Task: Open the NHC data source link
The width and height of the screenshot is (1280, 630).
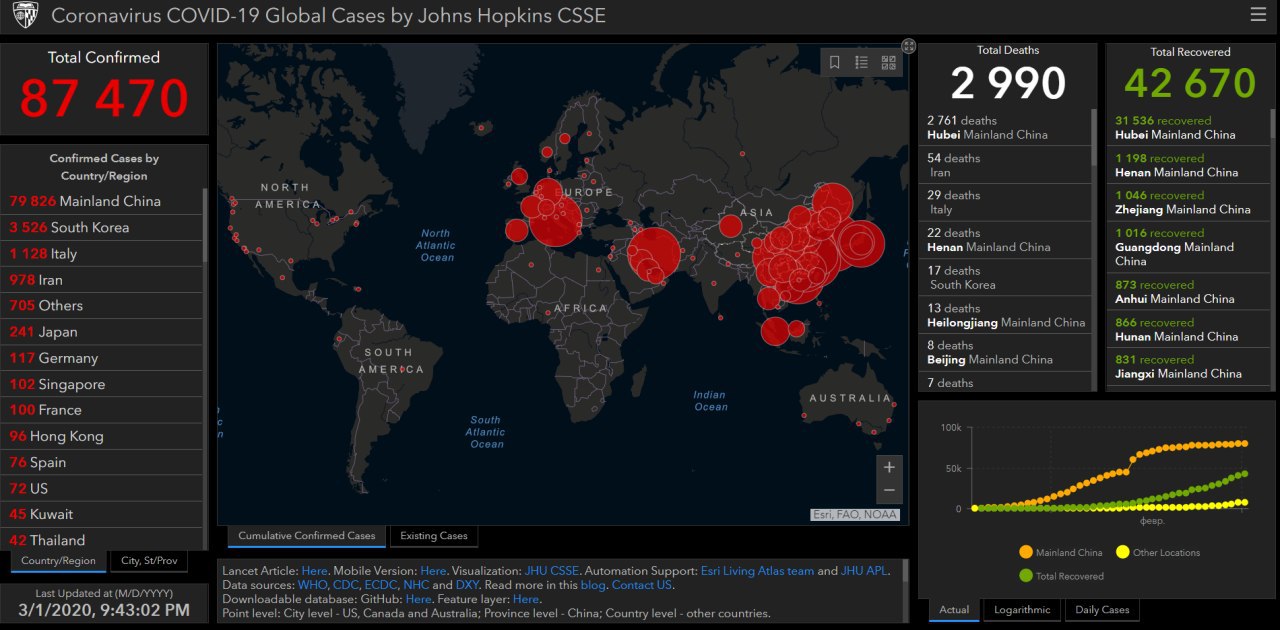Action: (x=416, y=585)
